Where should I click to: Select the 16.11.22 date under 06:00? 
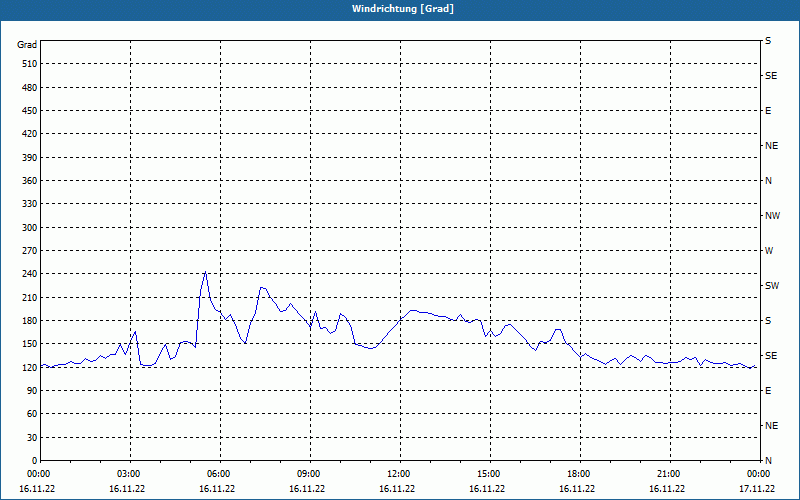click(x=217, y=489)
